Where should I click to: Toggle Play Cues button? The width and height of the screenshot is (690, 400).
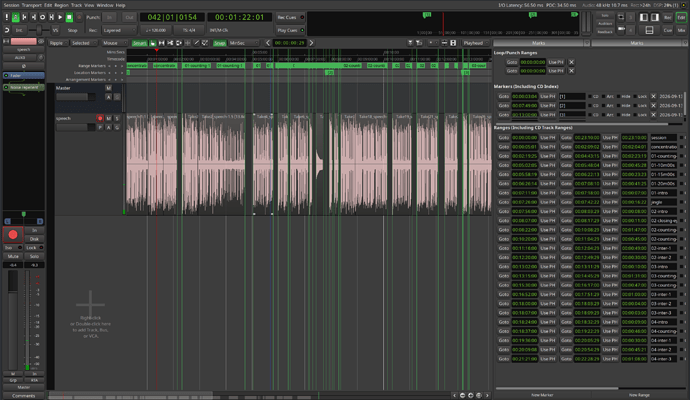pyautogui.click(x=290, y=30)
